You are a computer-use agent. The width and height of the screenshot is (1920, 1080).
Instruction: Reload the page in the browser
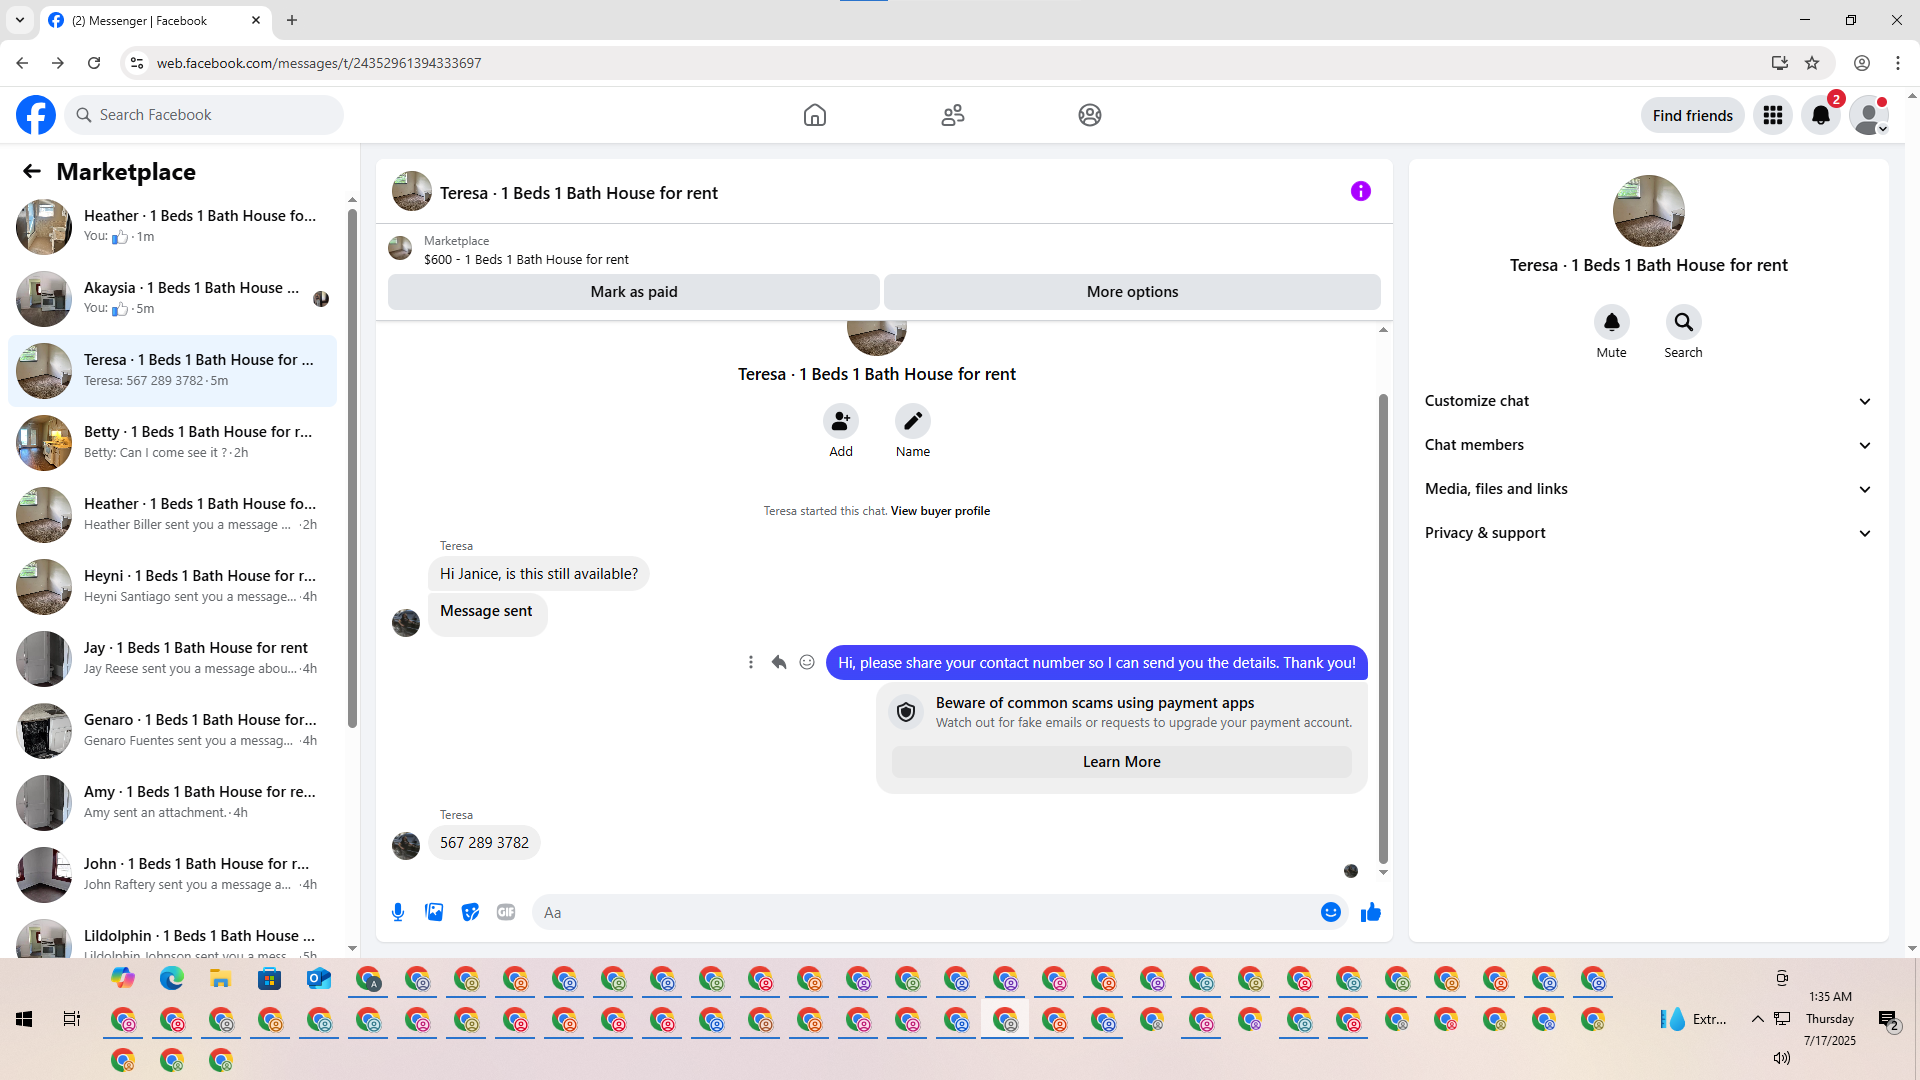94,63
